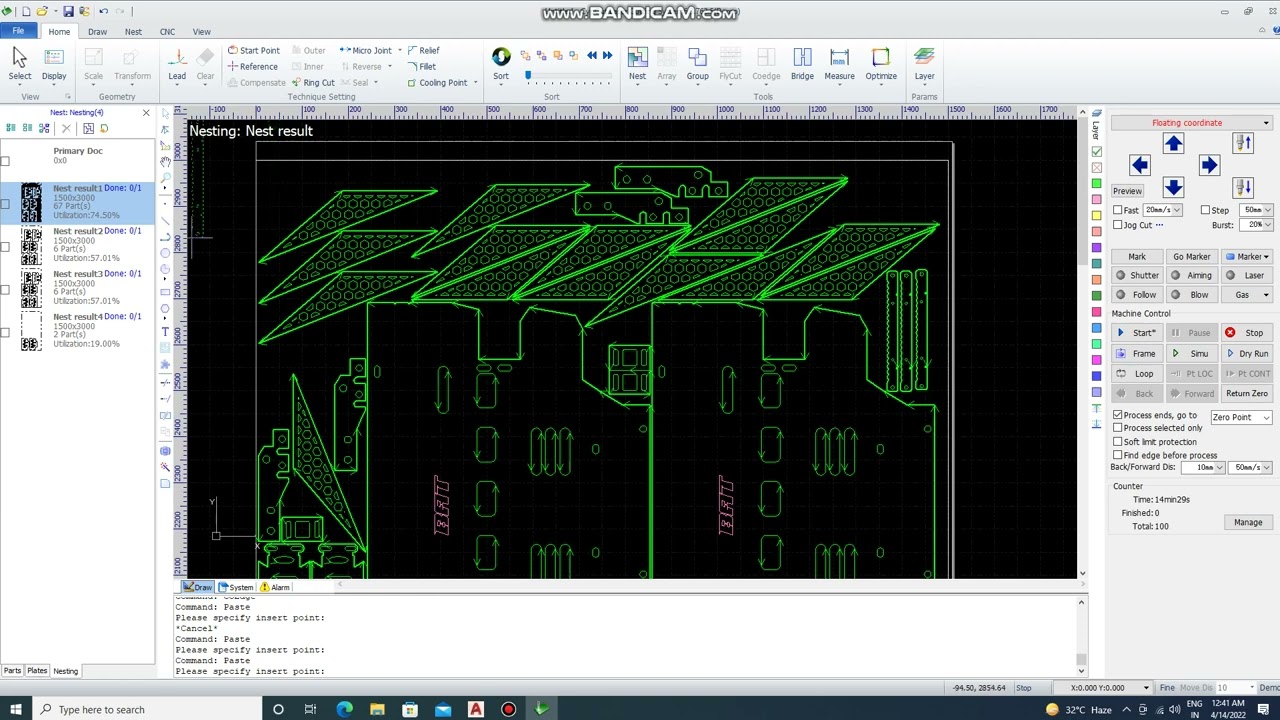The height and width of the screenshot is (720, 1280).
Task: Lower the laser head icon
Action: point(1243,187)
